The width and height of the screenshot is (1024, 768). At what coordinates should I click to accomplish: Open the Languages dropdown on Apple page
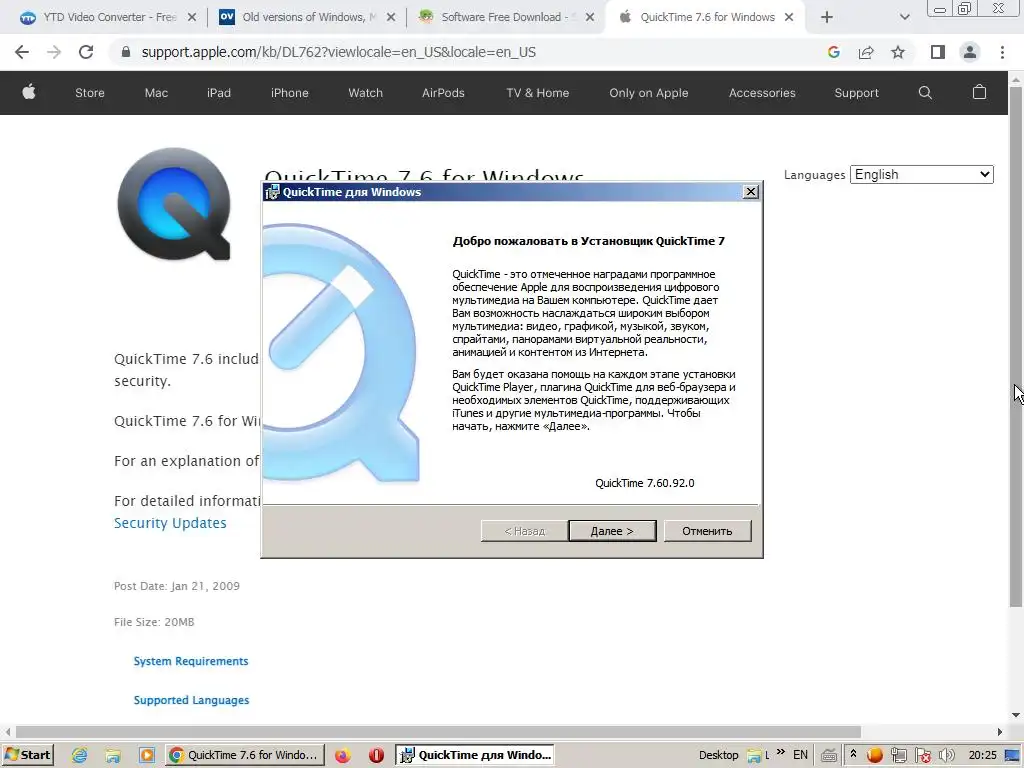click(921, 174)
